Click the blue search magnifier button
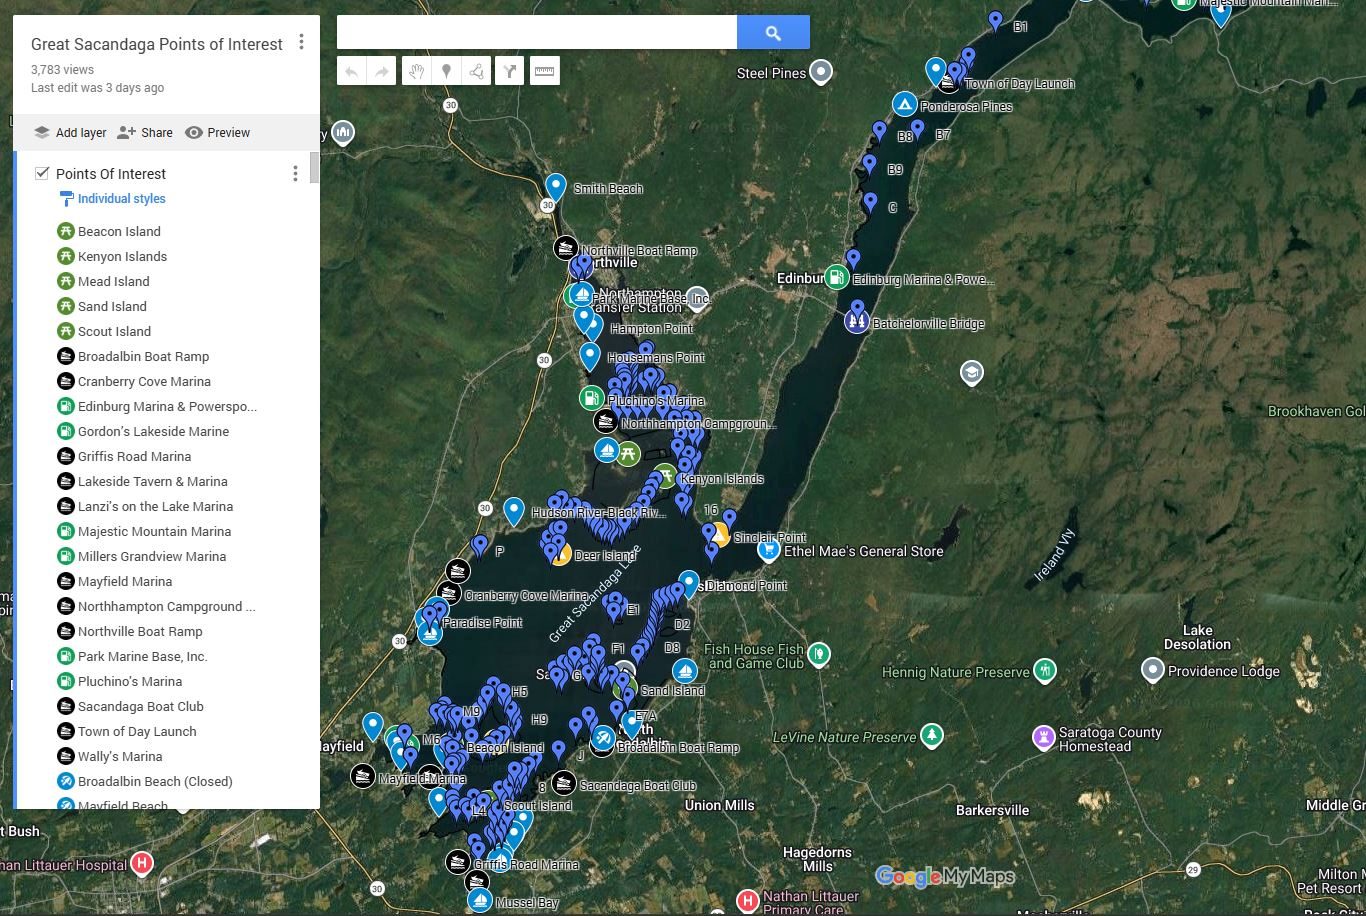The width and height of the screenshot is (1366, 916). pos(773,32)
